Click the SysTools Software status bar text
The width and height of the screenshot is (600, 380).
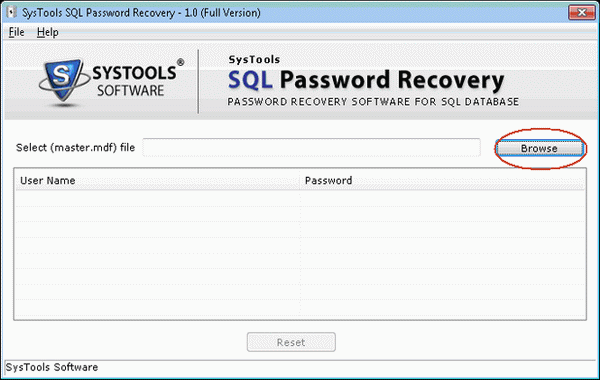pos(52,367)
